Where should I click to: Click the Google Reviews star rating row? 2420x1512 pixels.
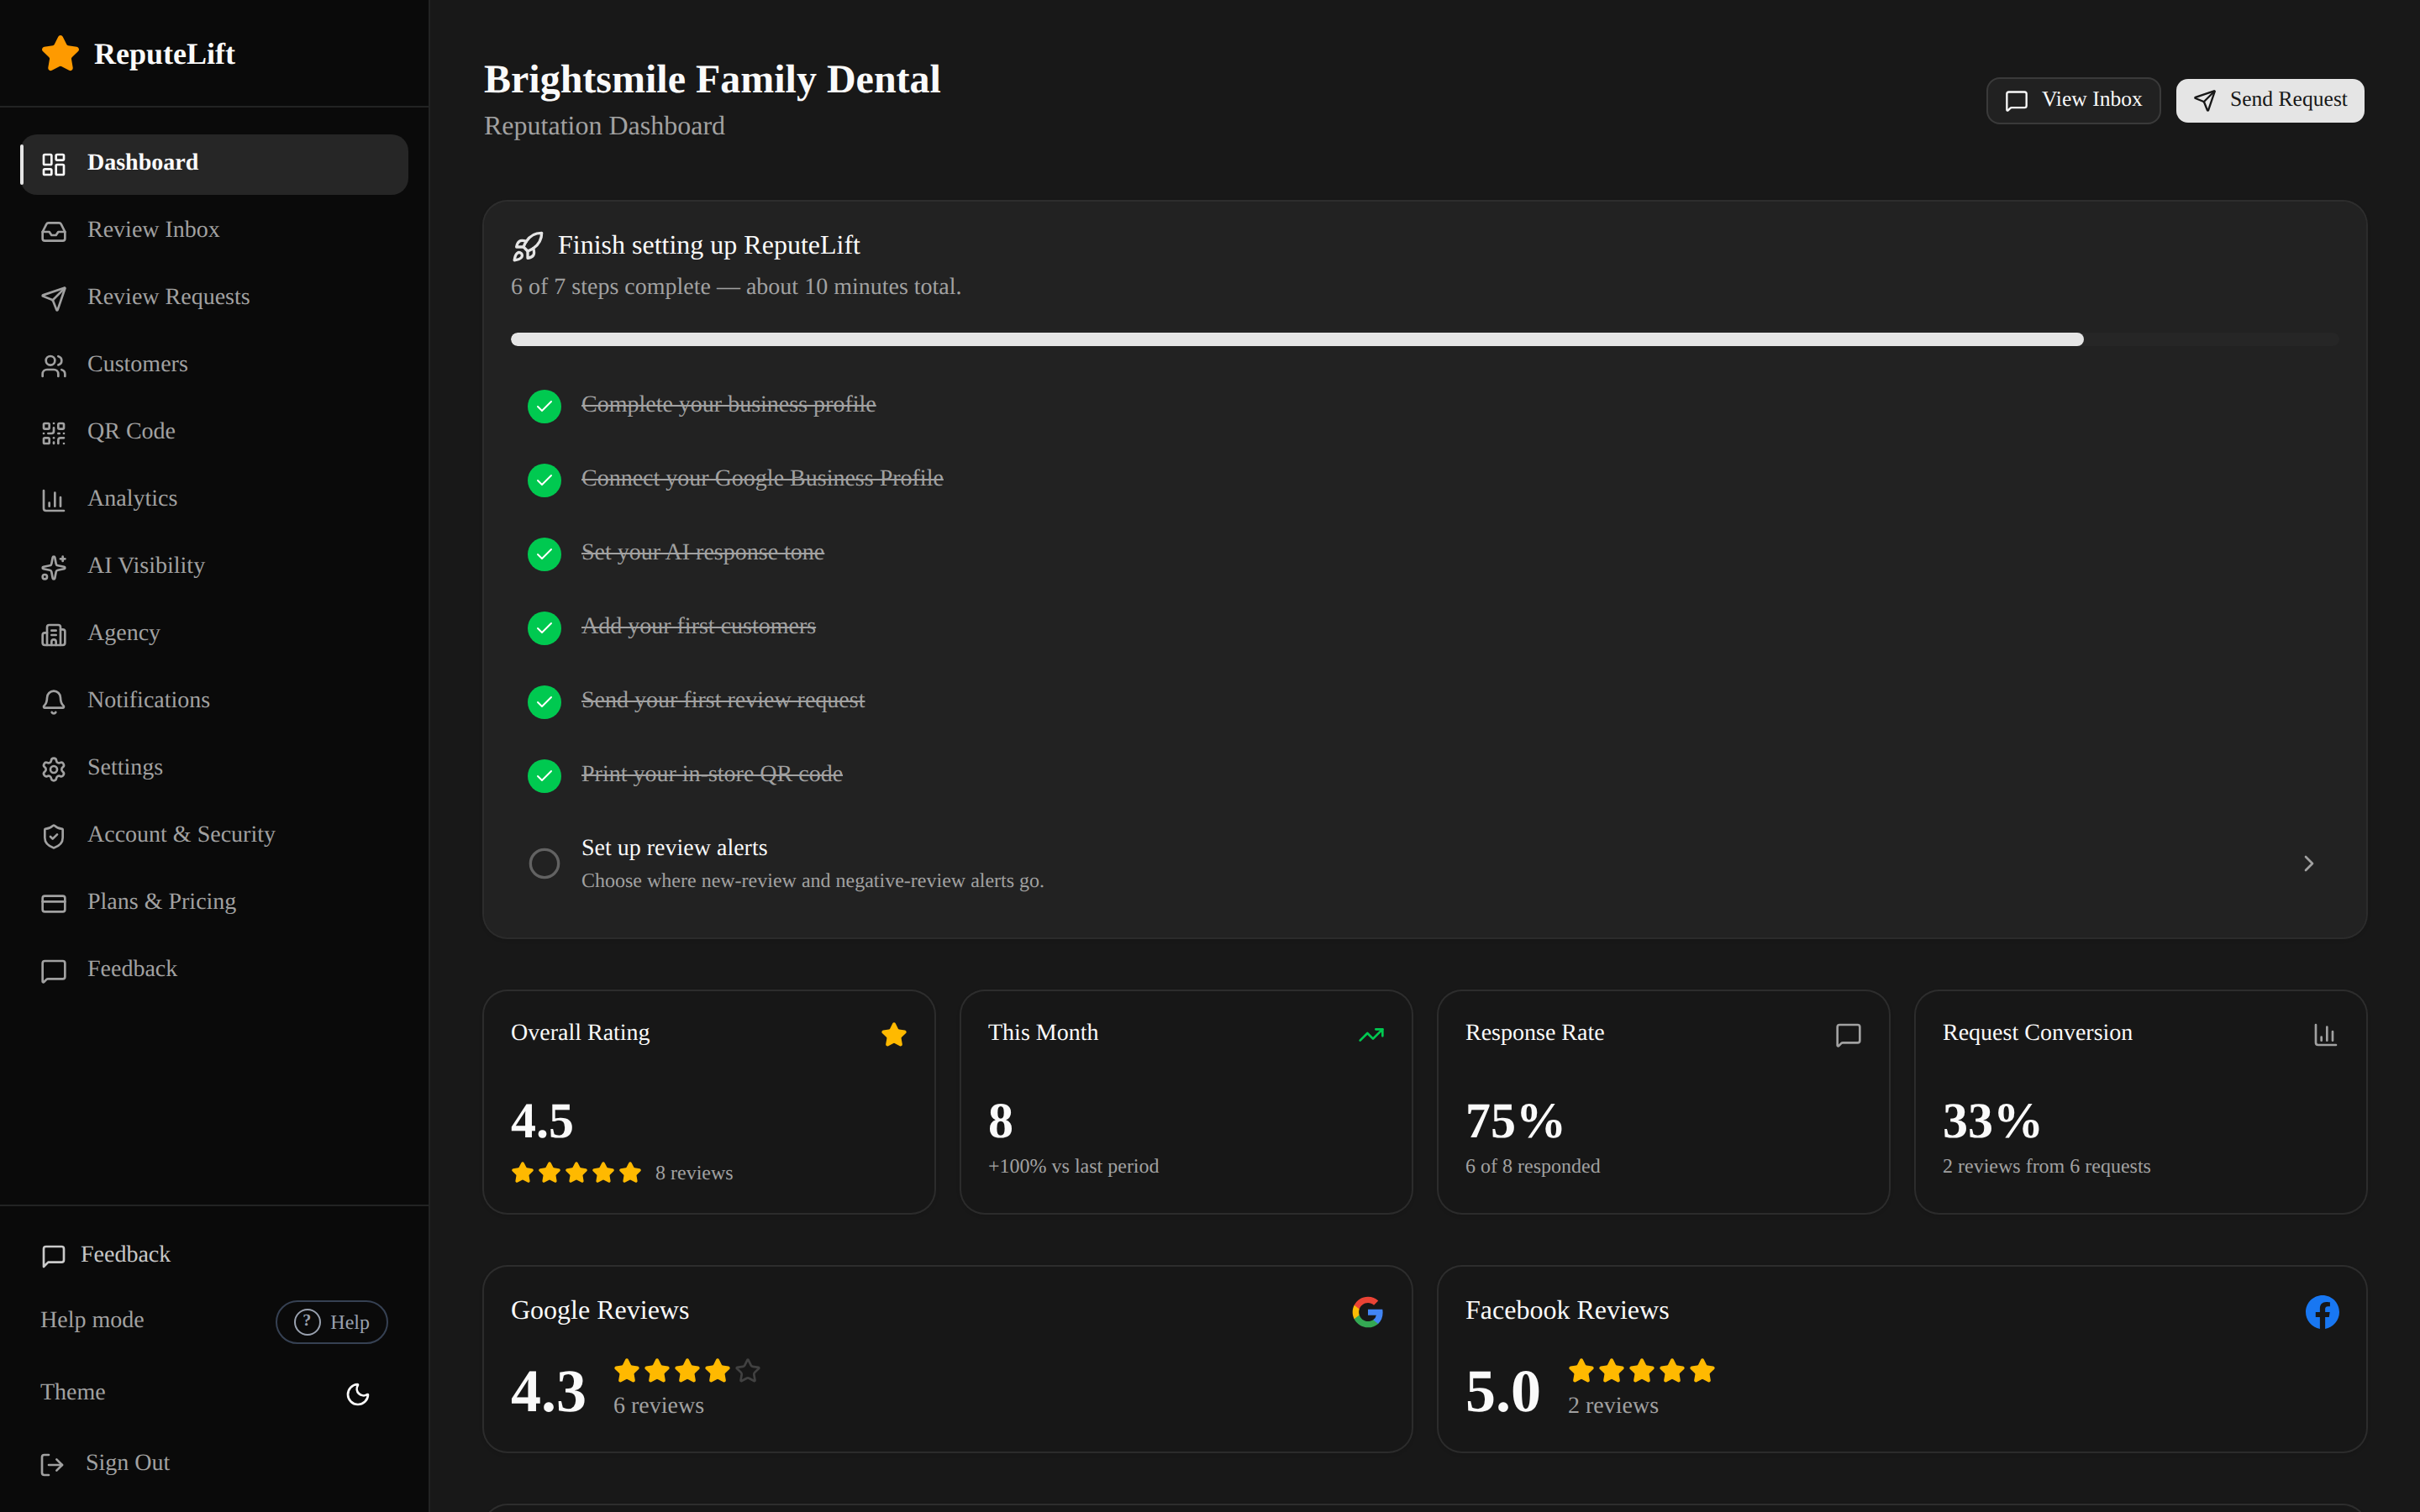coord(687,1371)
